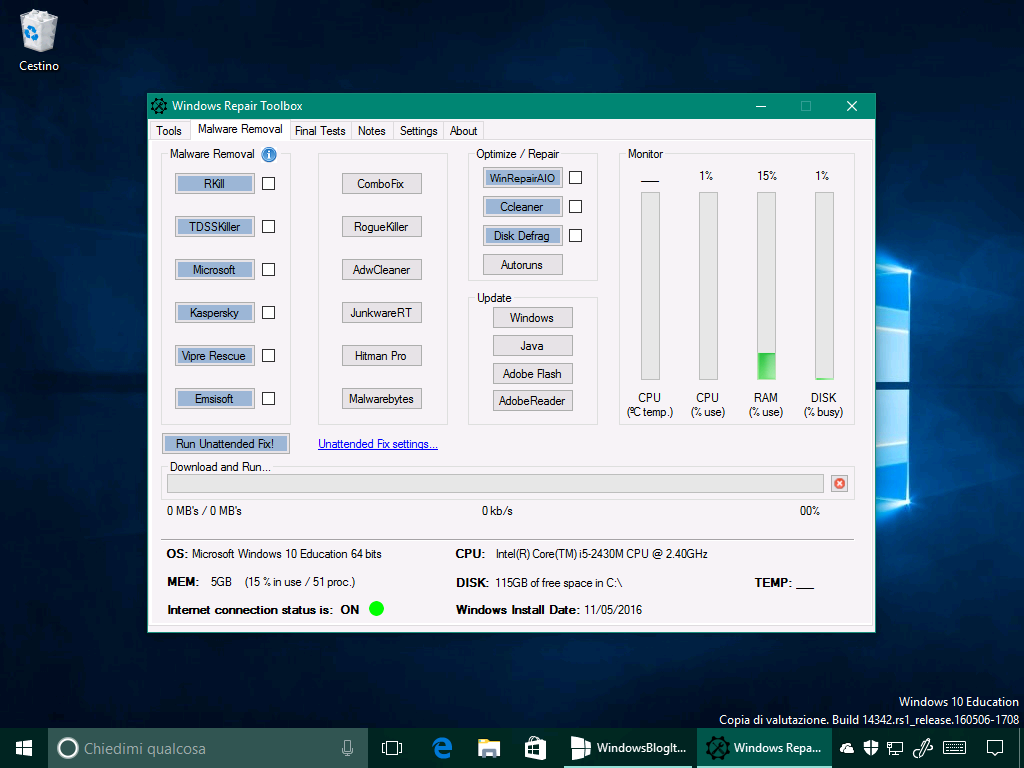Viewport: 1024px width, 768px height.
Task: Click the Download and Run progress bar
Action: pyautogui.click(x=495, y=483)
